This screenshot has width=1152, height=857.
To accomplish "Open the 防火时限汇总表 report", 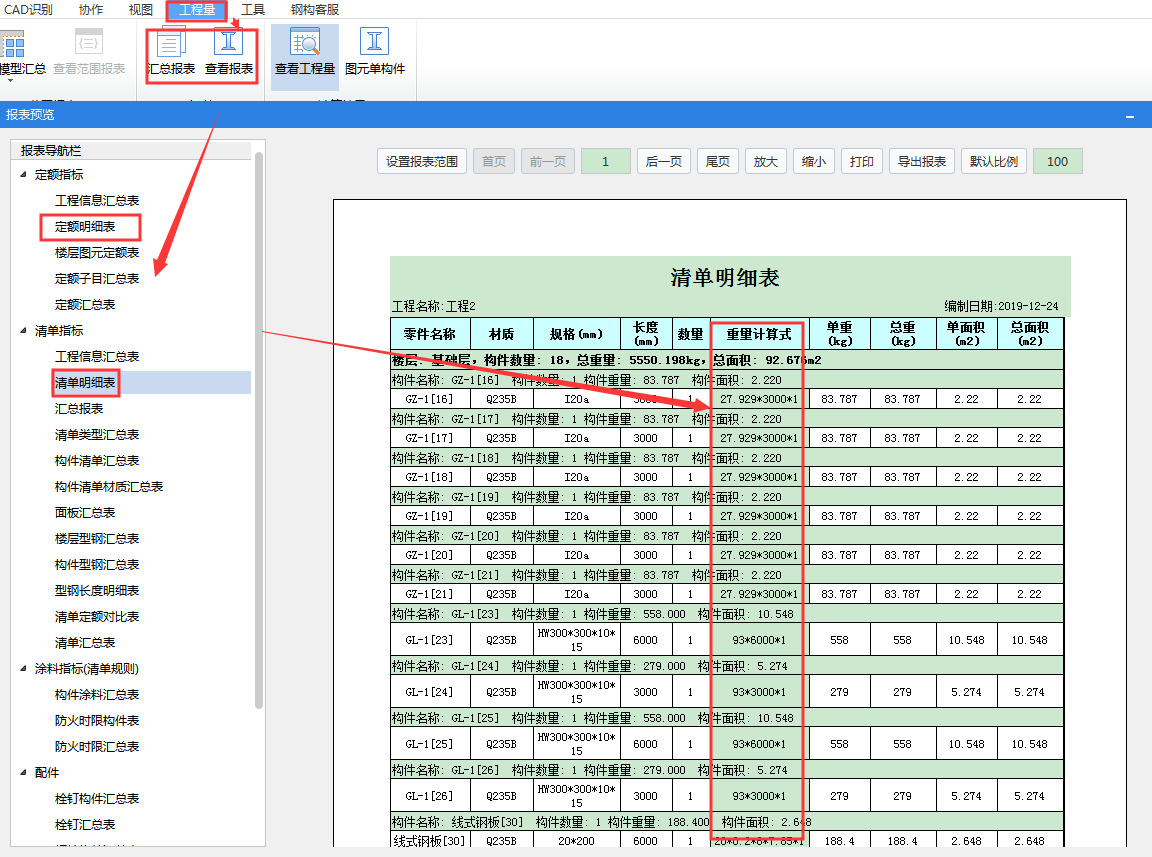I will [x=97, y=747].
